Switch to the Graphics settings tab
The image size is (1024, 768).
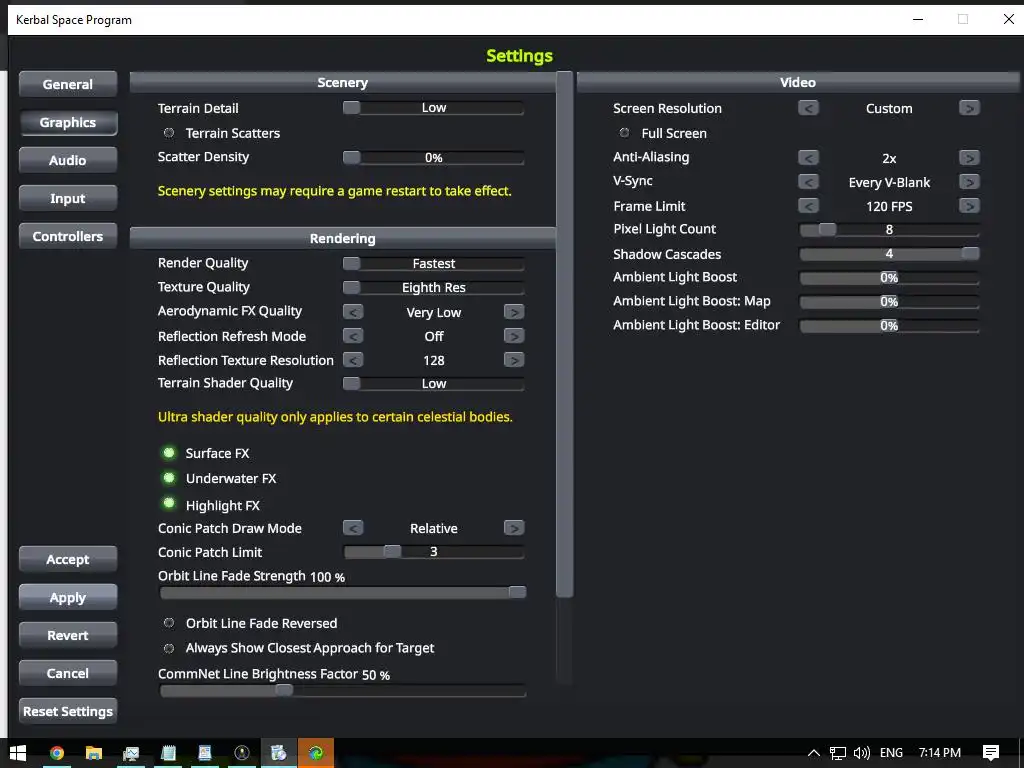(x=68, y=122)
